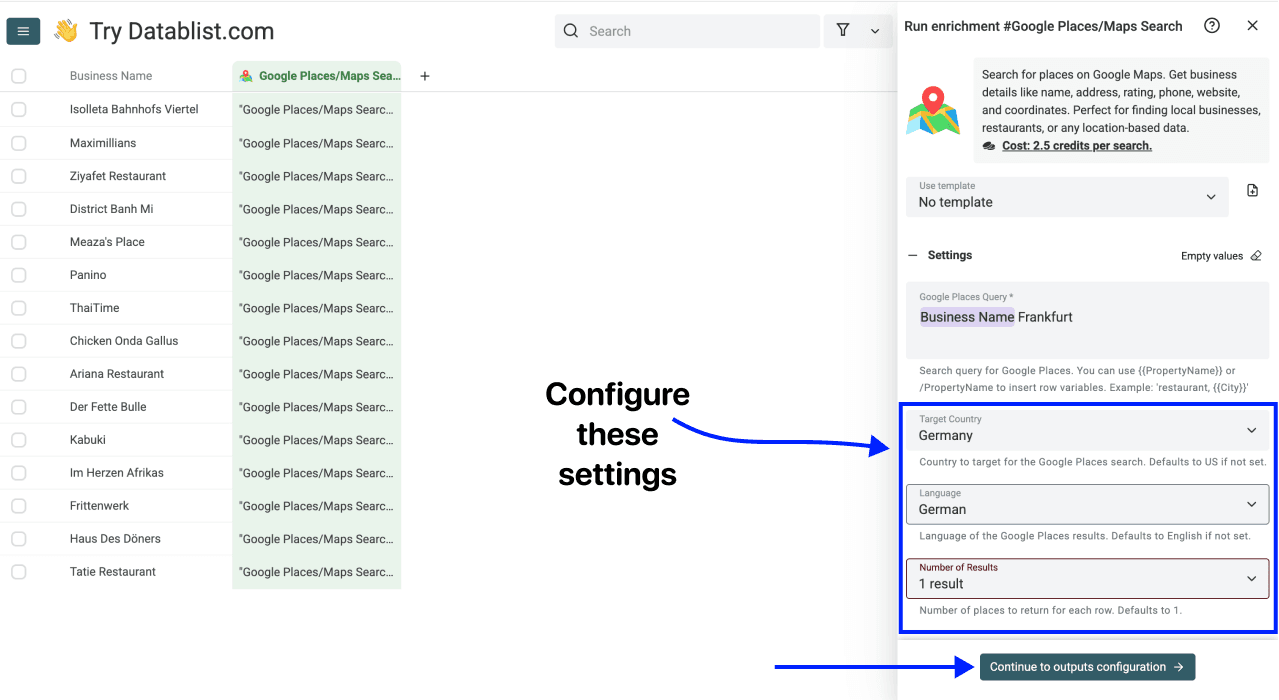Check the select-all checkbox in the header

coord(18,75)
